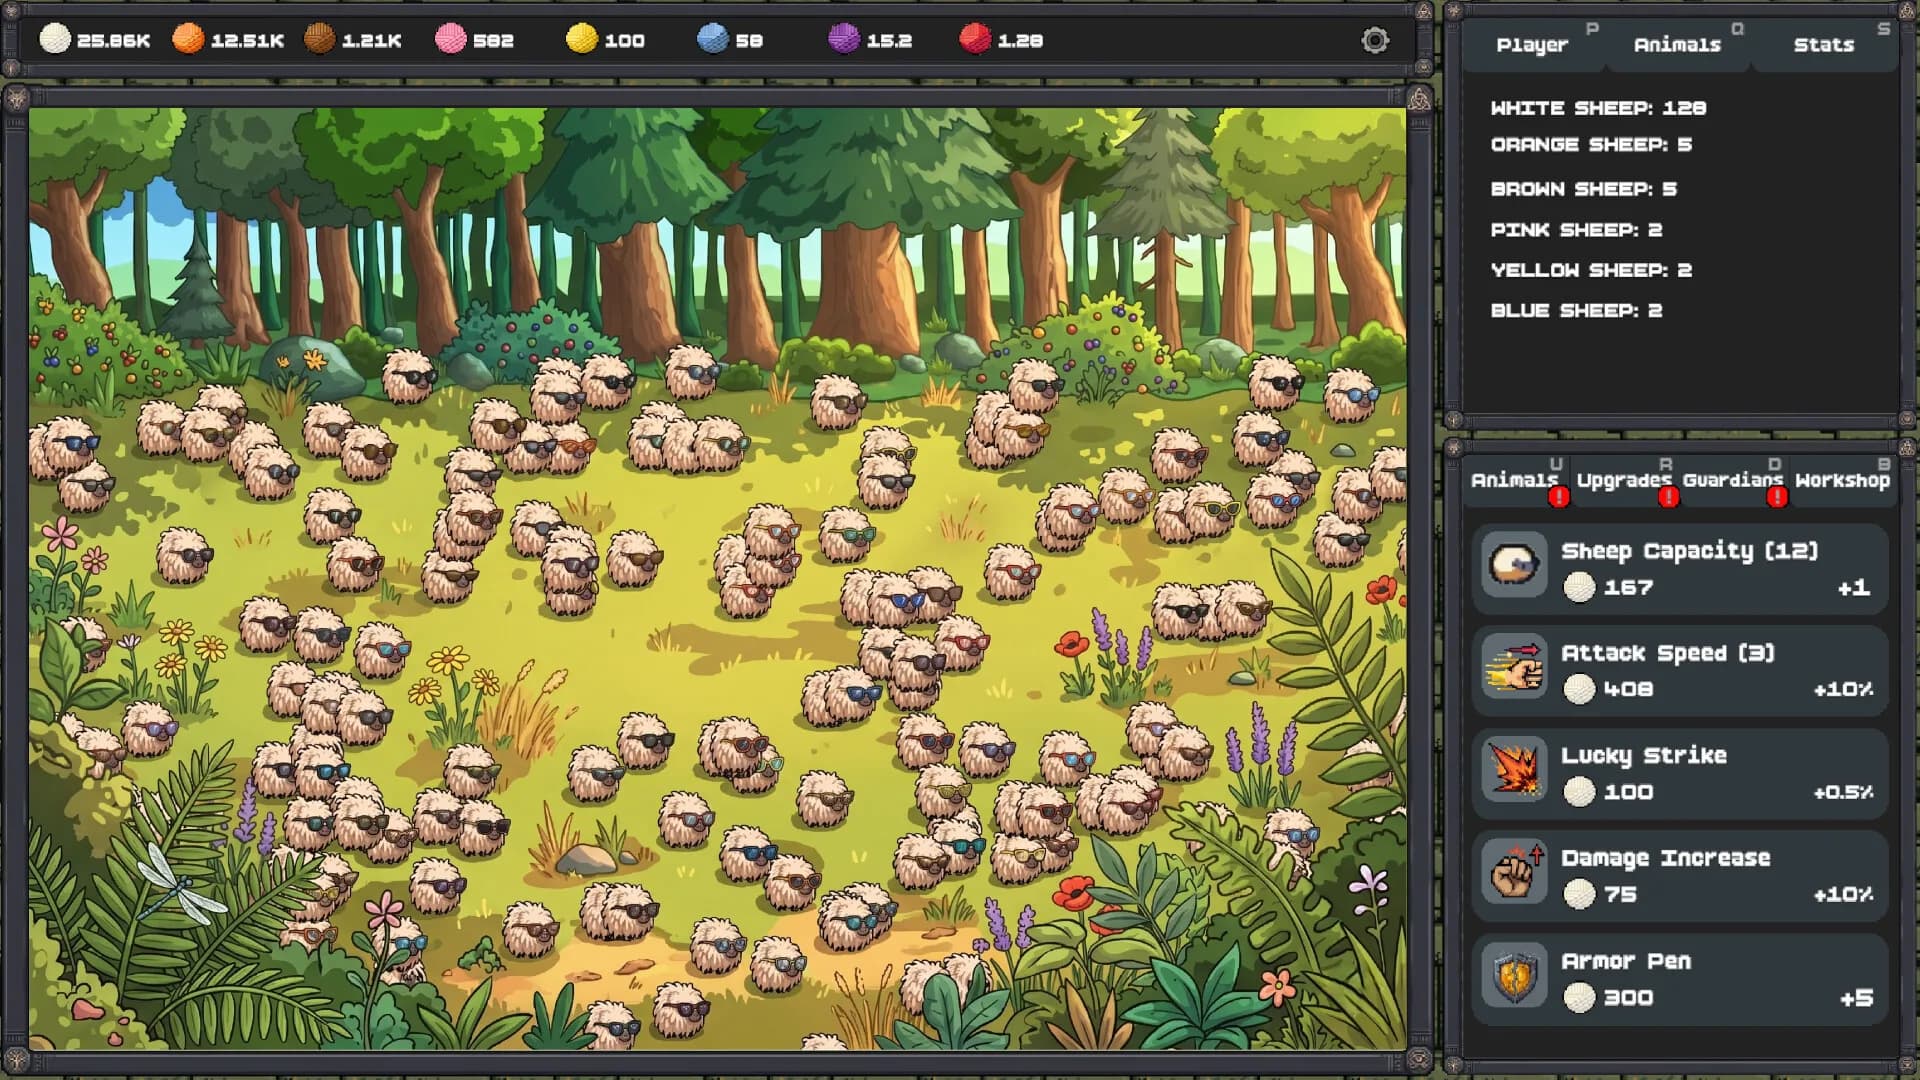Viewport: 1920px width, 1080px height.
Task: Click the red alert badge under Guardians
Action: point(1777,497)
